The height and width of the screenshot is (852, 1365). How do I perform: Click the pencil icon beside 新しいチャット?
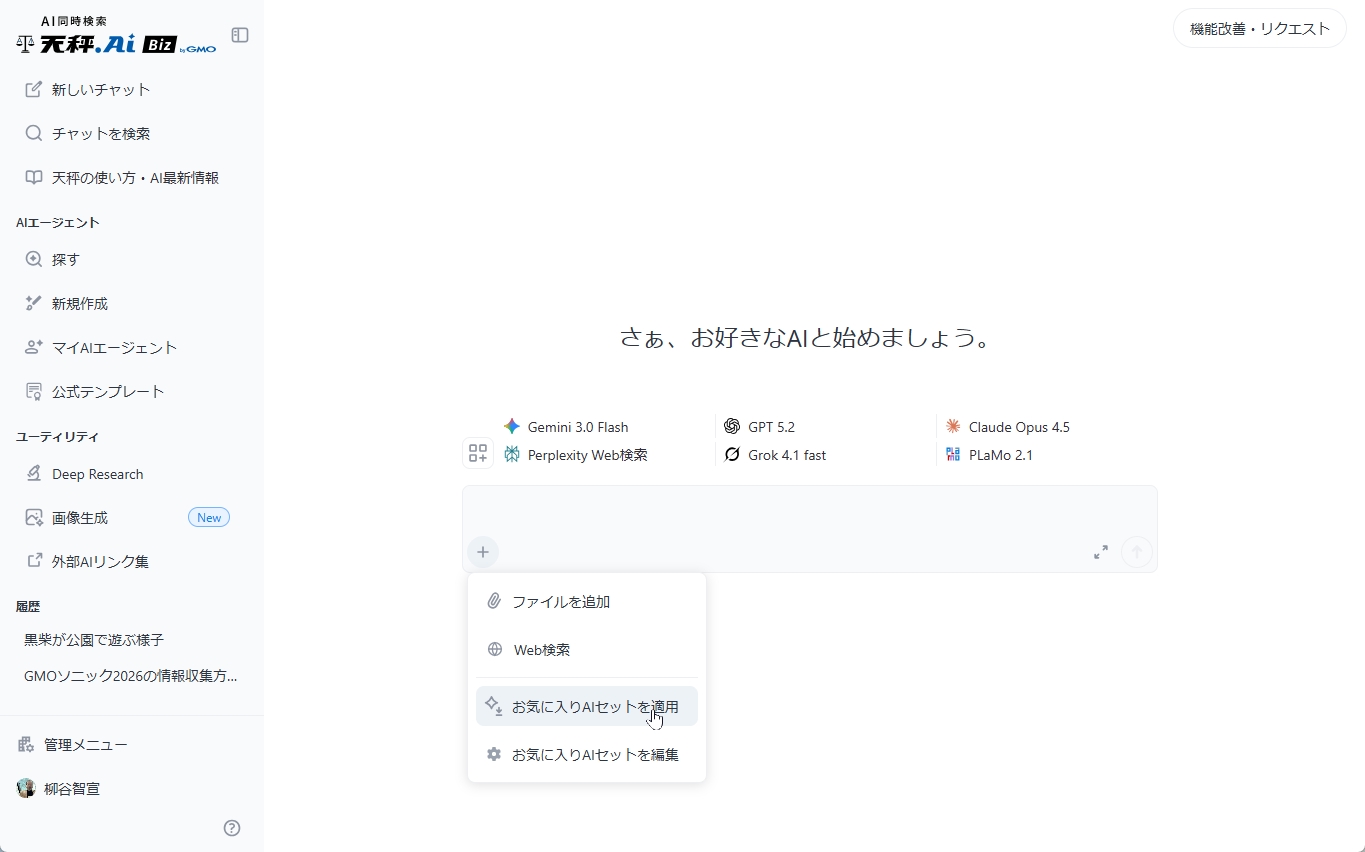34,89
